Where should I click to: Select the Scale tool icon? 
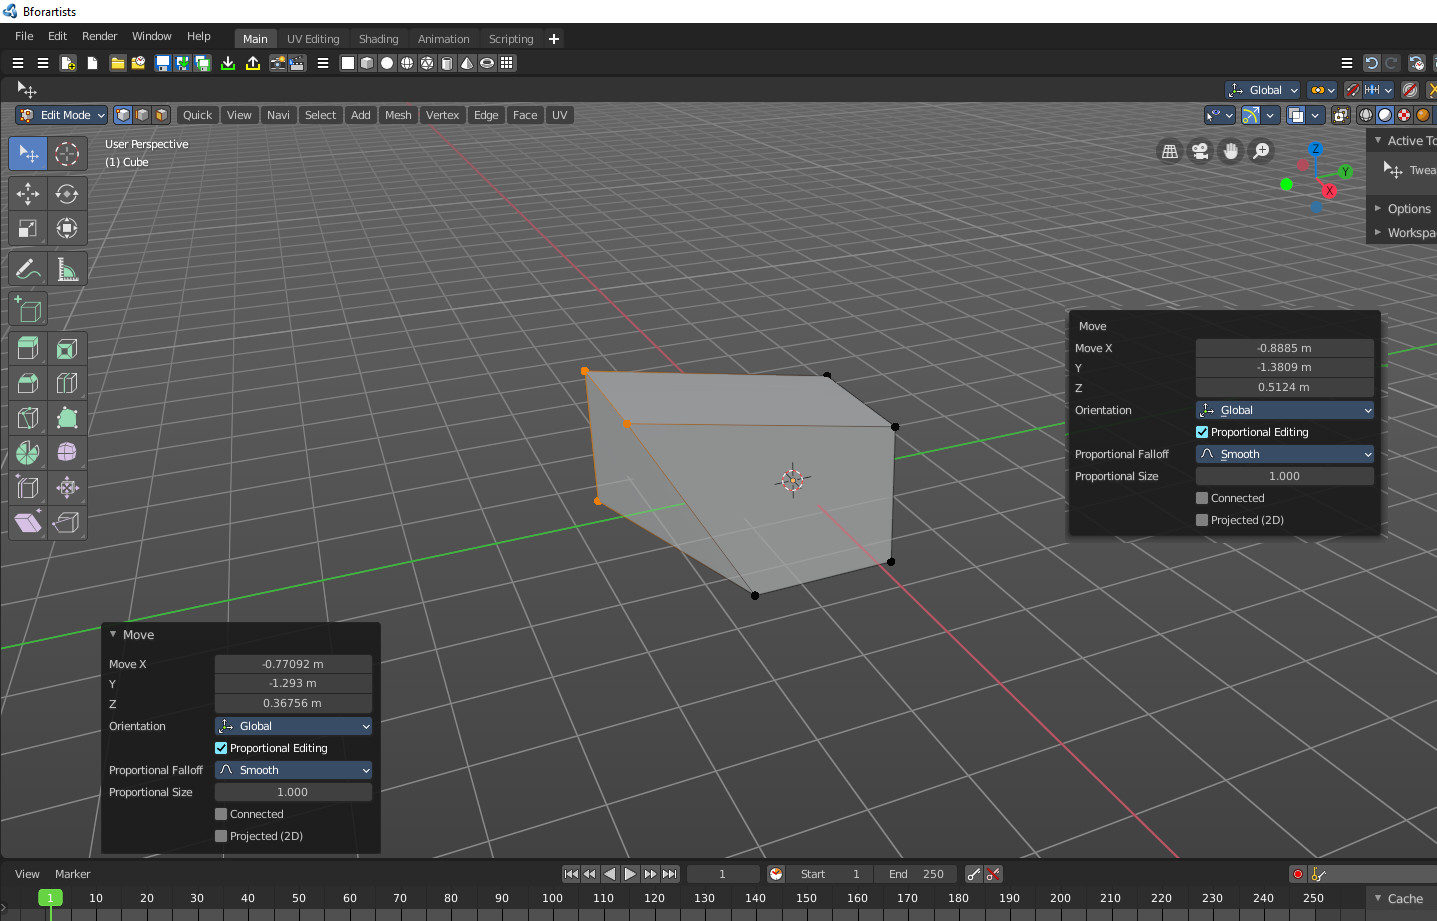point(28,229)
